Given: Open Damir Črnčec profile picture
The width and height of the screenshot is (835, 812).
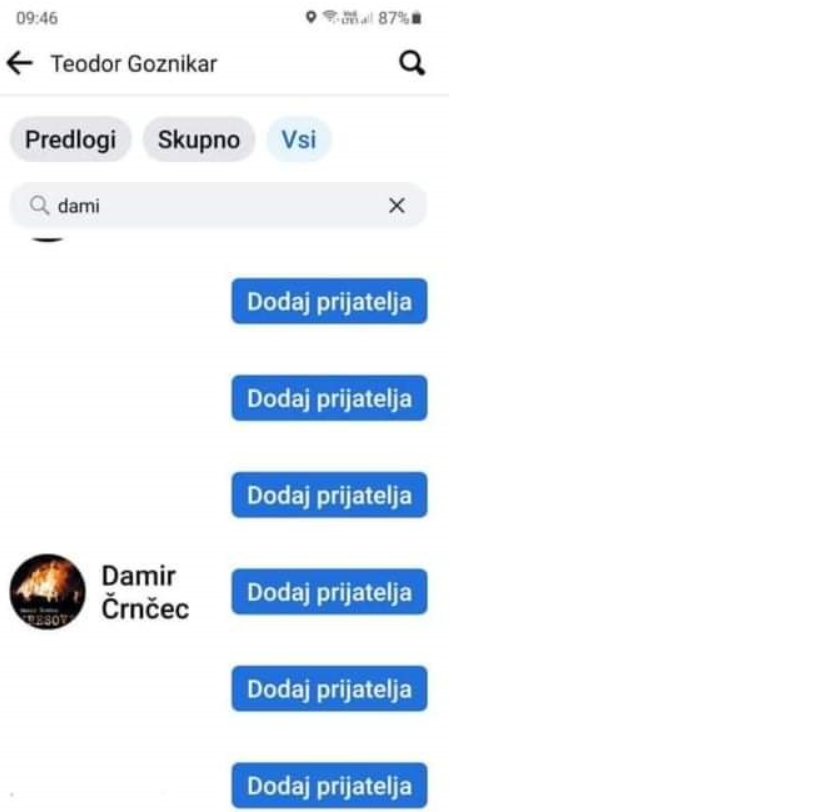Looking at the screenshot, I should (47, 592).
